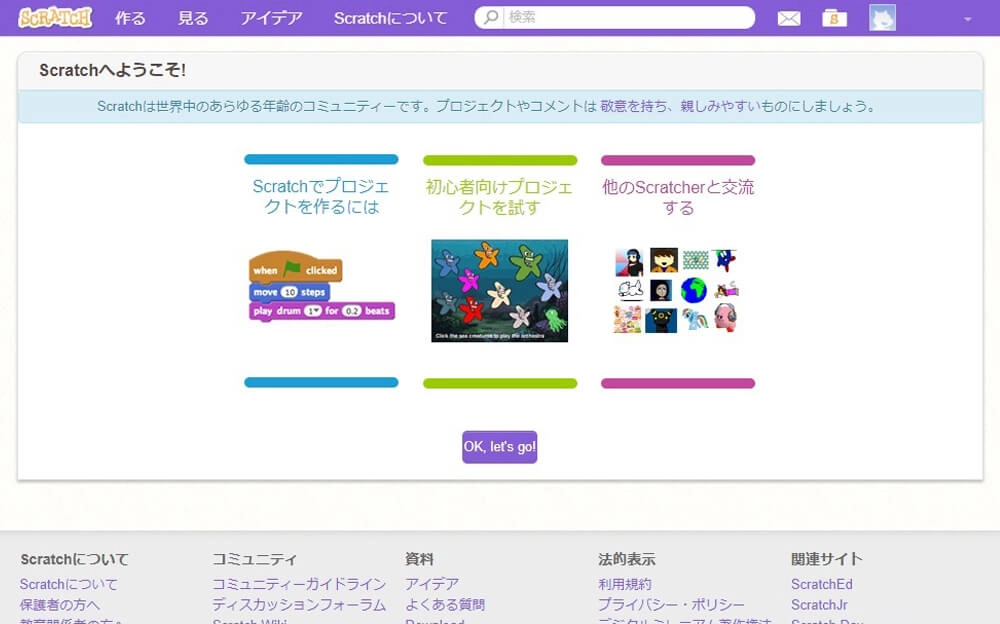This screenshot has width=1000, height=624.
Task: Open the messages envelope icon
Action: coord(789,19)
